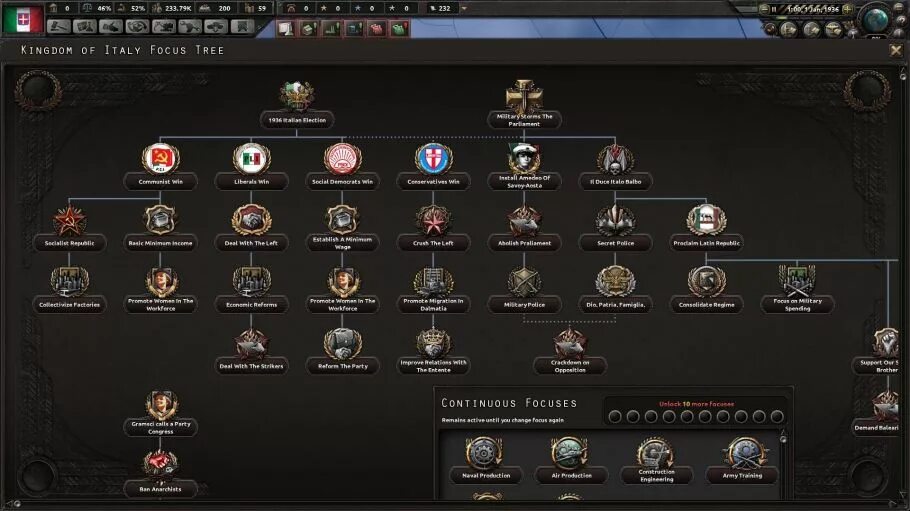Click the green fuel can alert
Image resolution: width=910 pixels, height=511 pixels.
click(399, 27)
